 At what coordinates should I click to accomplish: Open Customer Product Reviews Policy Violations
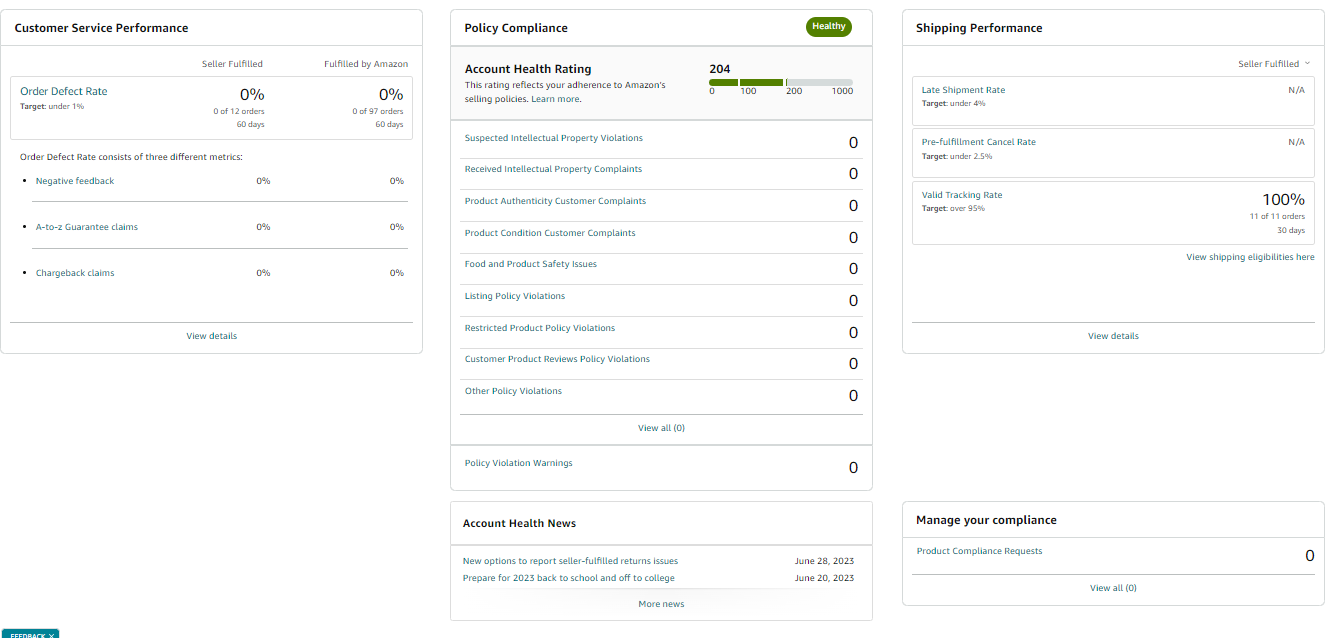pyautogui.click(x=557, y=359)
